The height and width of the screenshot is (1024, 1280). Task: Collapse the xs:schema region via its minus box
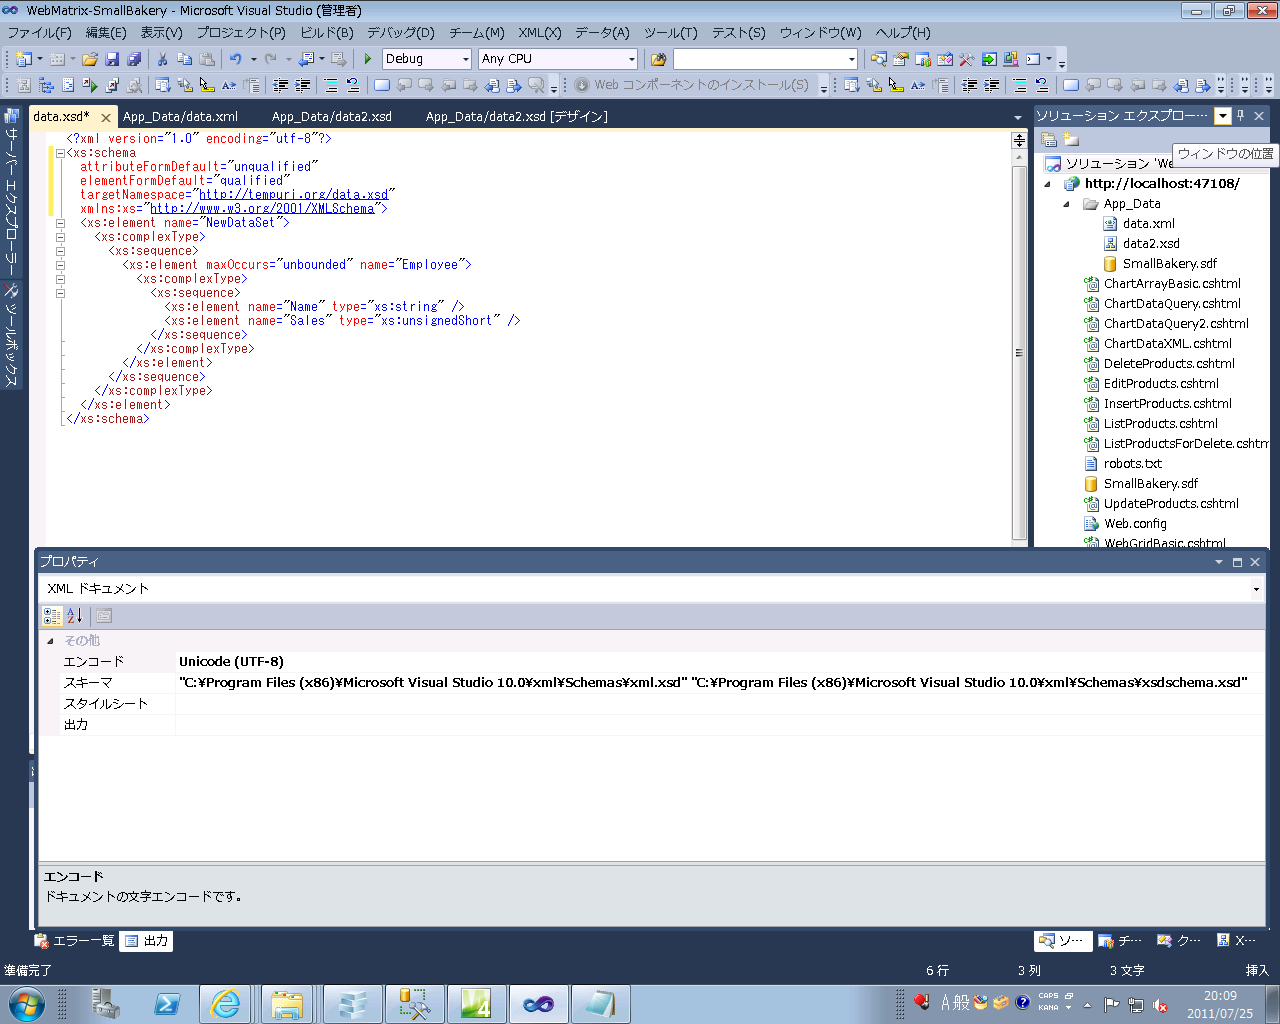pyautogui.click(x=62, y=152)
